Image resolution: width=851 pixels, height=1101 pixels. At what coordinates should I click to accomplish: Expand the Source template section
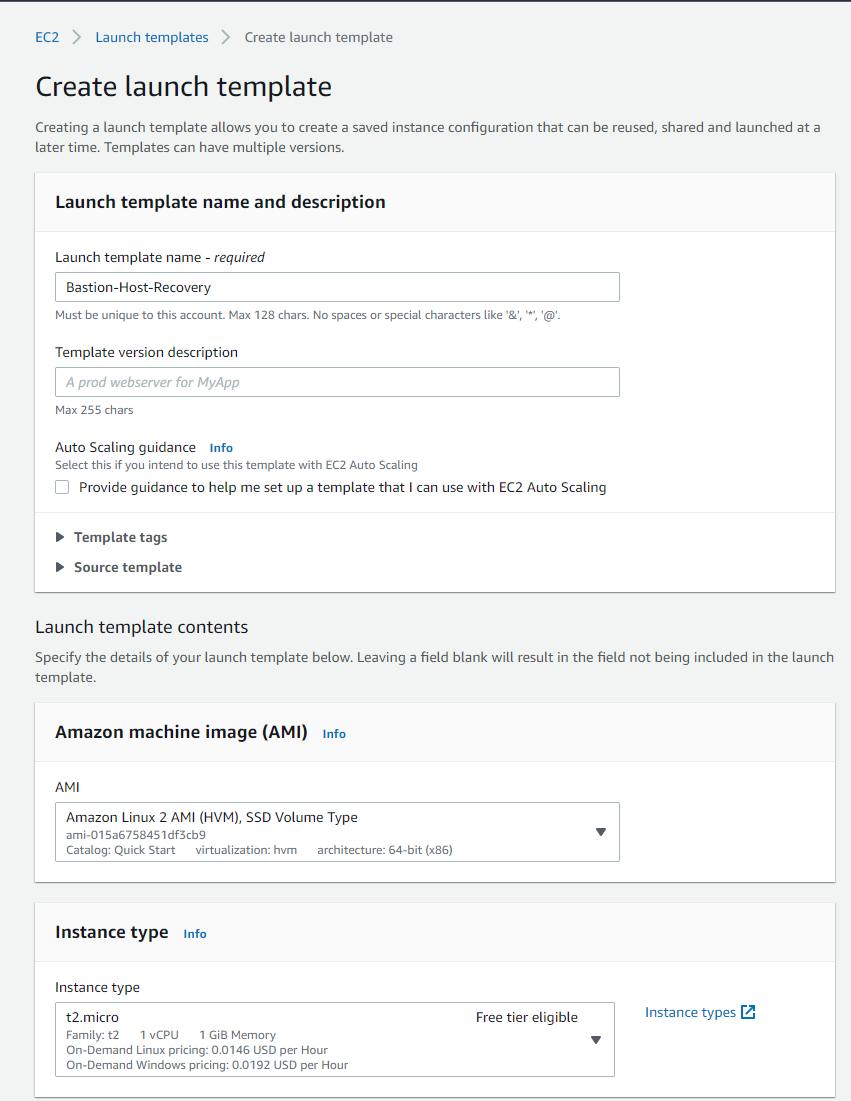point(128,567)
